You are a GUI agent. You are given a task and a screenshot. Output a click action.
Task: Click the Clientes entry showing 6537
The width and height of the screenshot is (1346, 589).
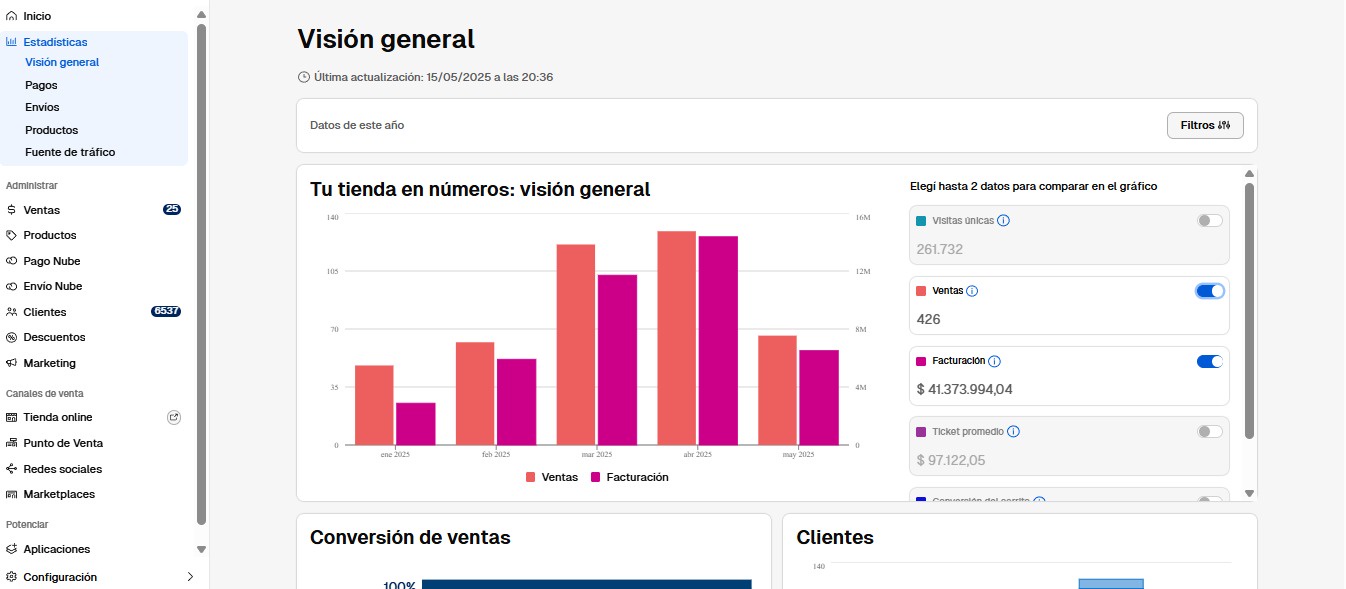coord(45,311)
